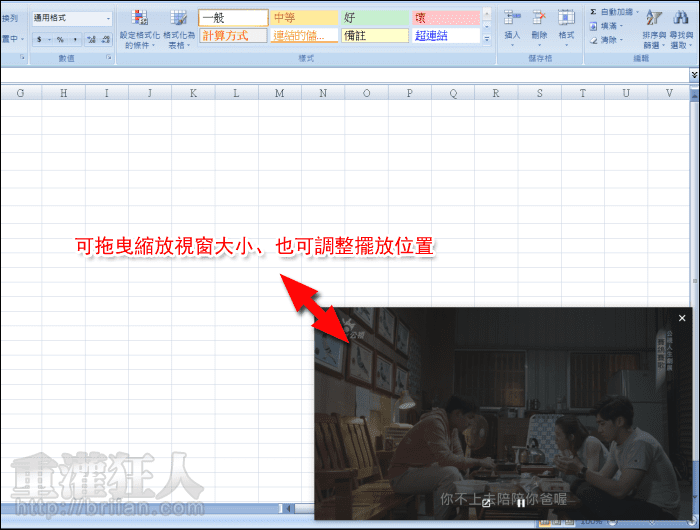Select the 超連結 hyperlink cell style
The width and height of the screenshot is (700, 530).
445,35
